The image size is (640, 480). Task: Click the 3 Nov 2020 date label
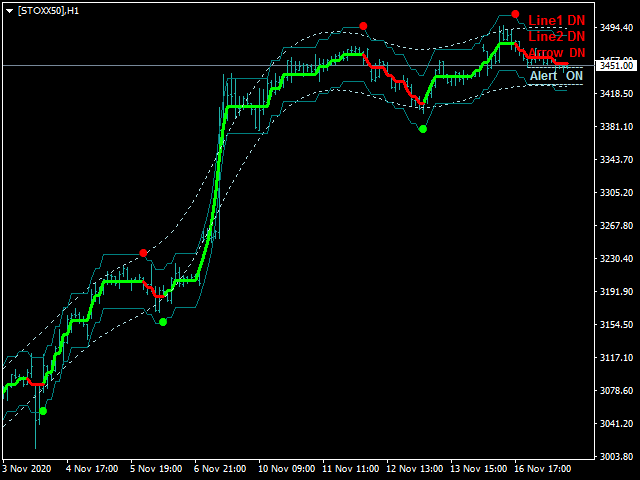(27, 469)
